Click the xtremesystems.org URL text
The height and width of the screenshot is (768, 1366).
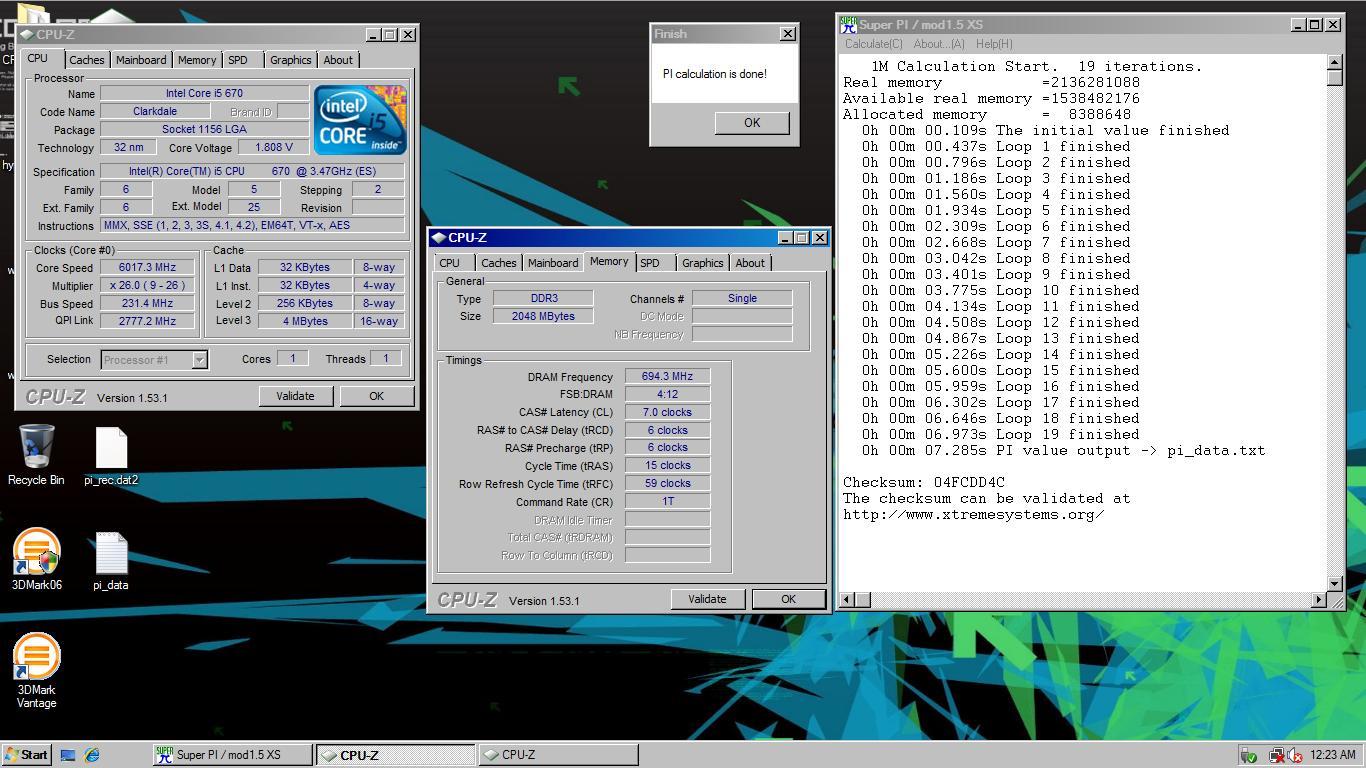click(974, 514)
